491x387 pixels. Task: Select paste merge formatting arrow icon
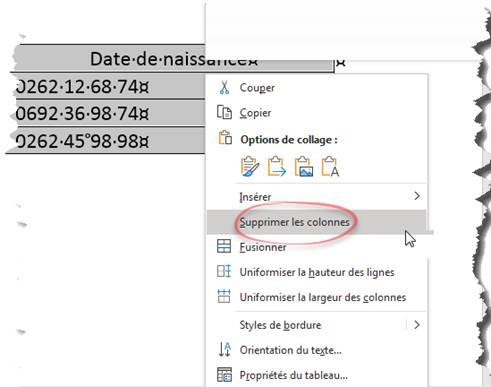(276, 166)
